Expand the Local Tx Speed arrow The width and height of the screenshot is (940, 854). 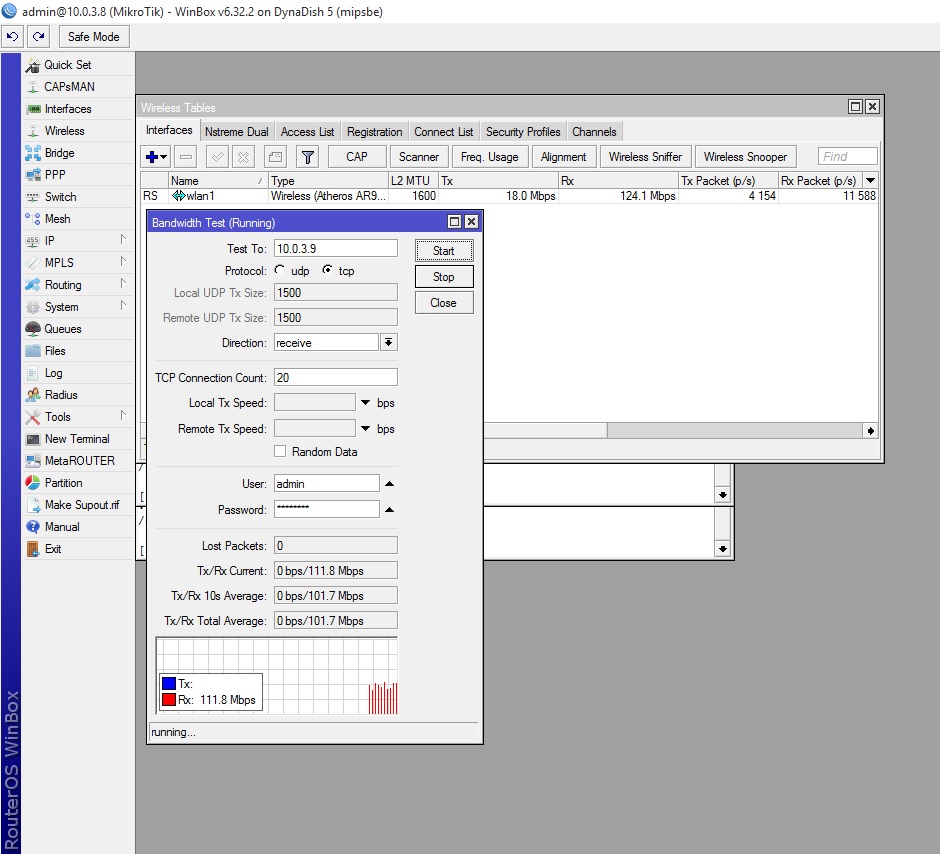[x=365, y=403]
